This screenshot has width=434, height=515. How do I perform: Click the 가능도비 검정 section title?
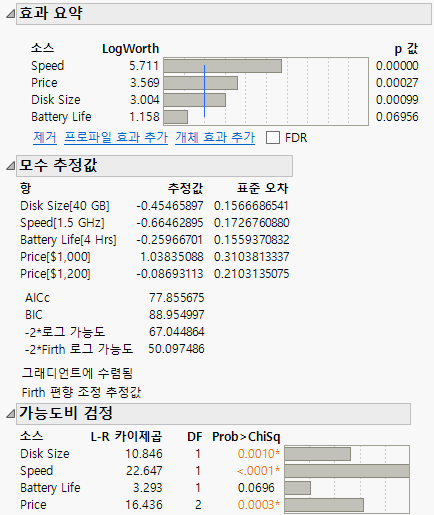(66, 414)
